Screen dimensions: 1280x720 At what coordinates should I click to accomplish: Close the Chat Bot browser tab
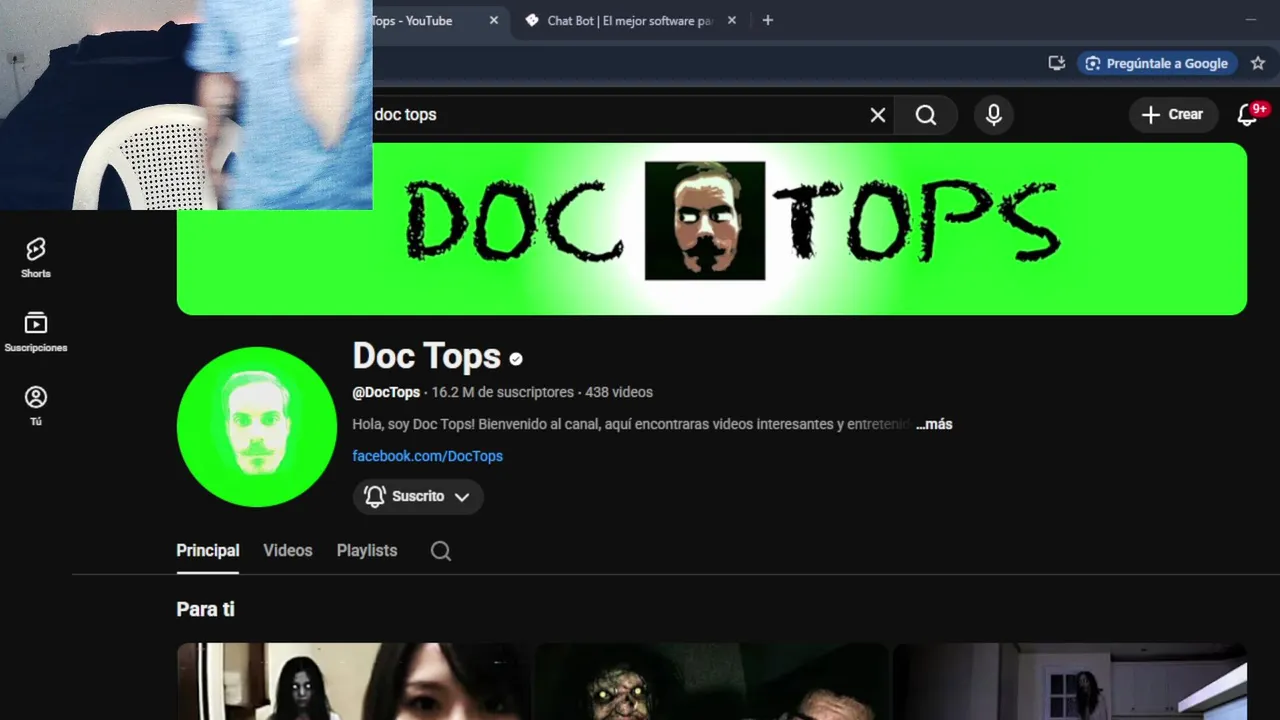click(x=732, y=20)
